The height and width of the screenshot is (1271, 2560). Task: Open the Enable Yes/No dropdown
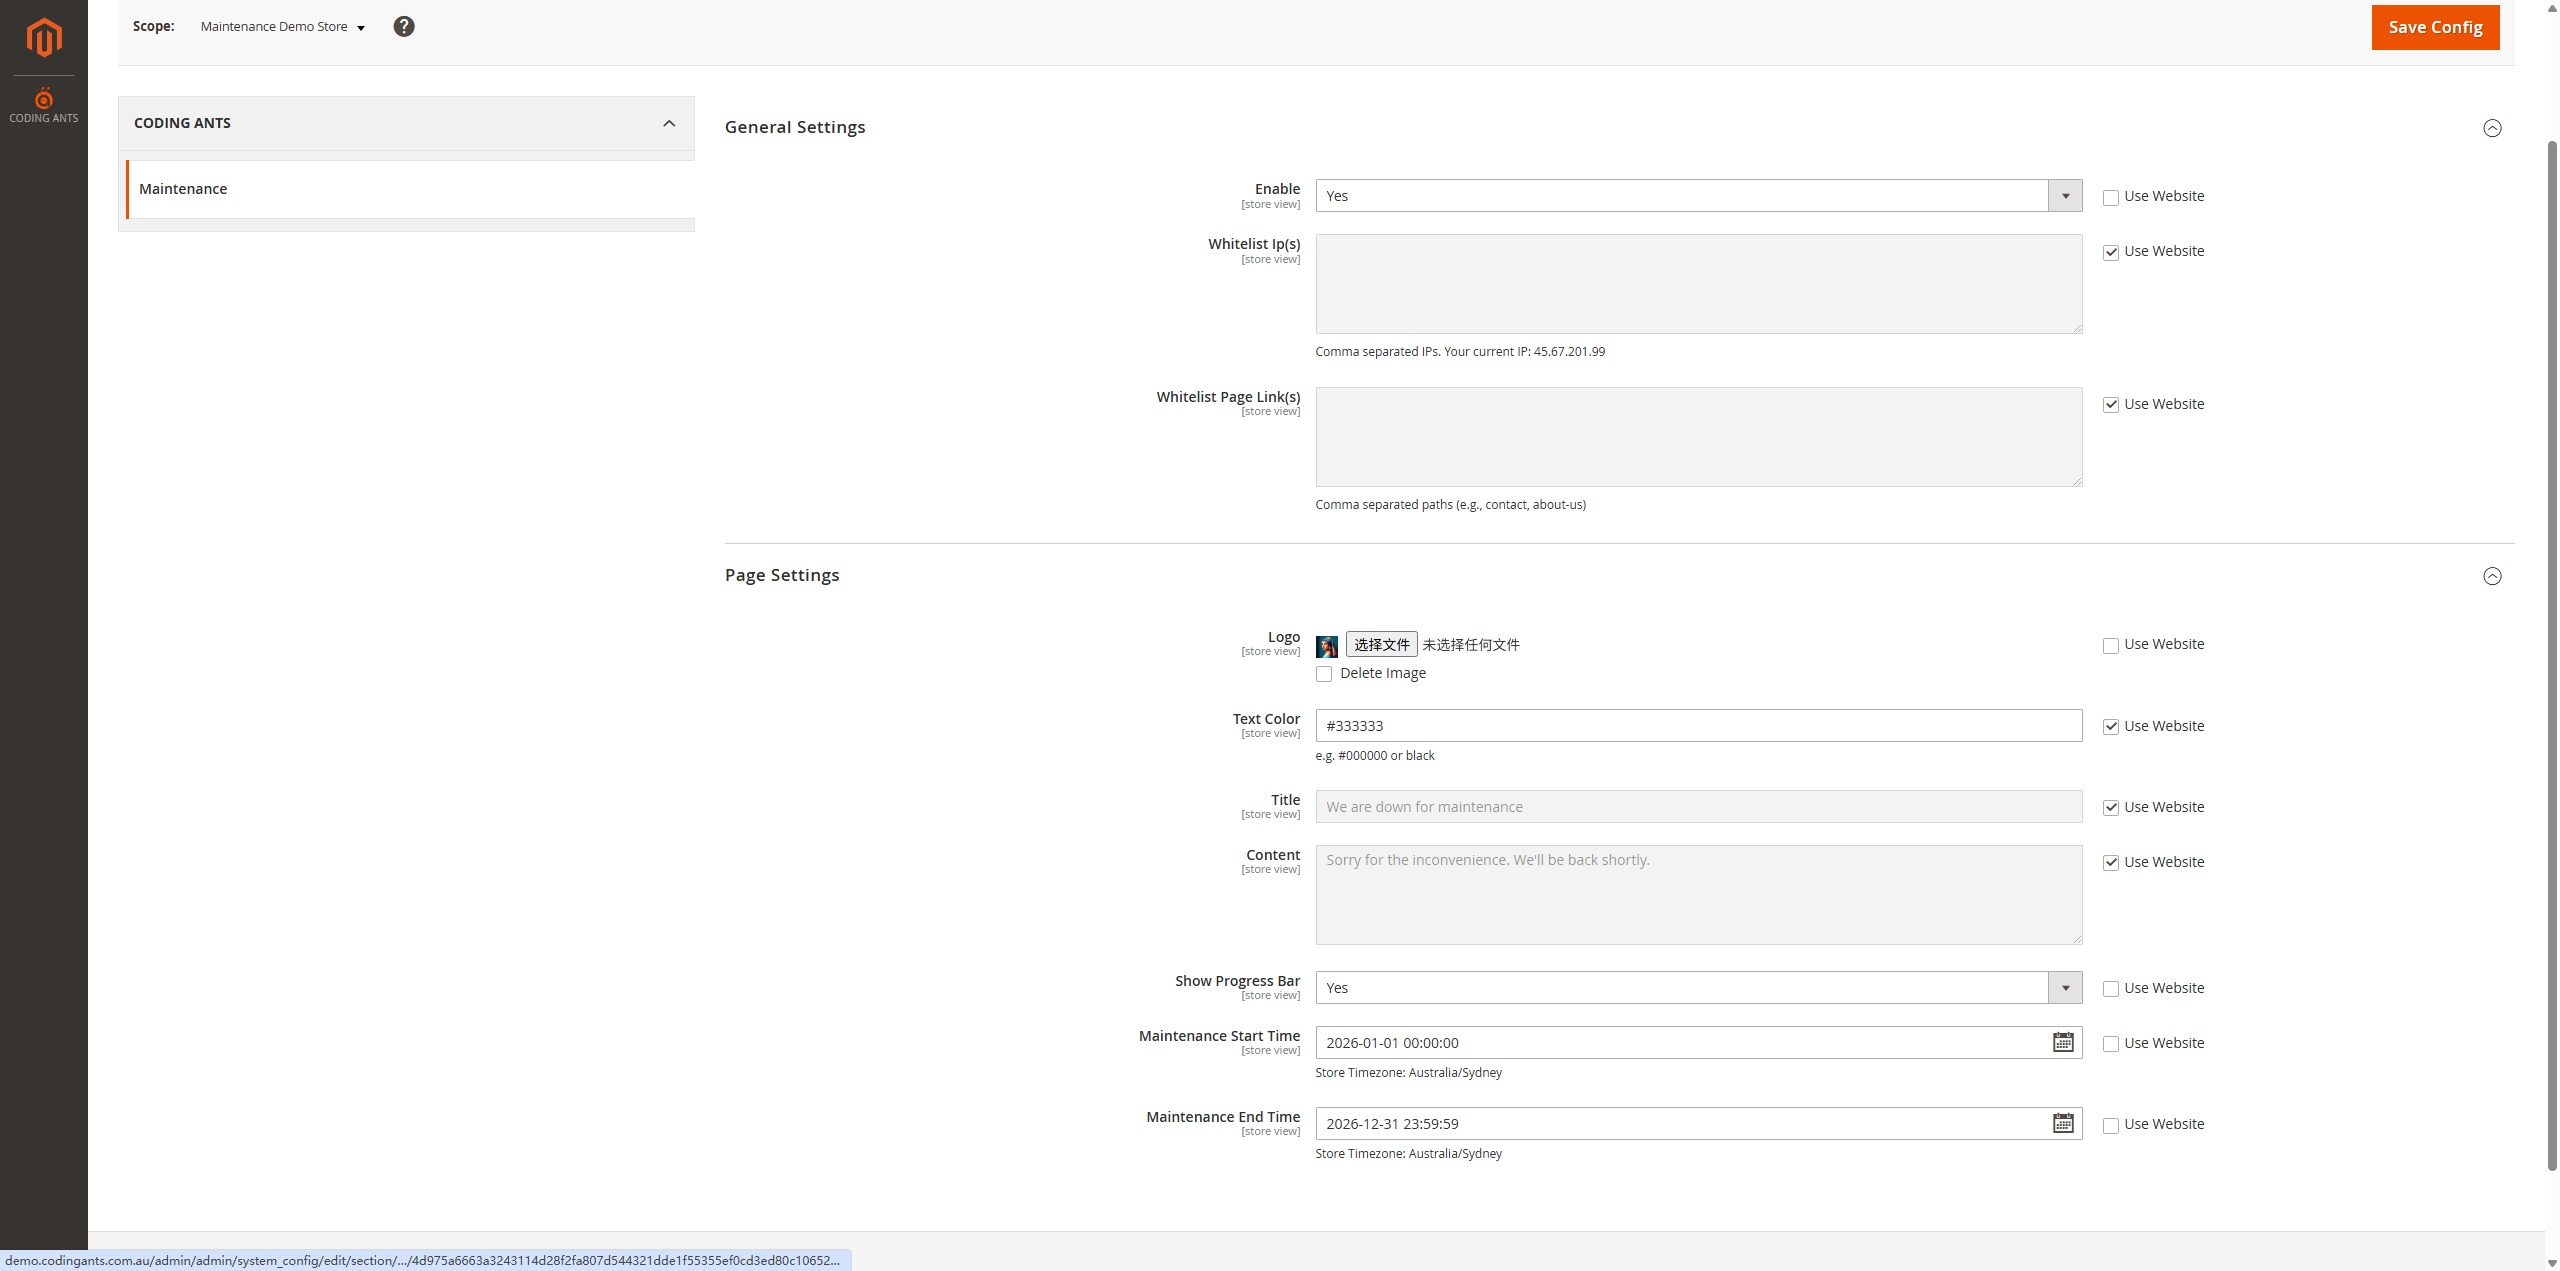pos(1698,196)
